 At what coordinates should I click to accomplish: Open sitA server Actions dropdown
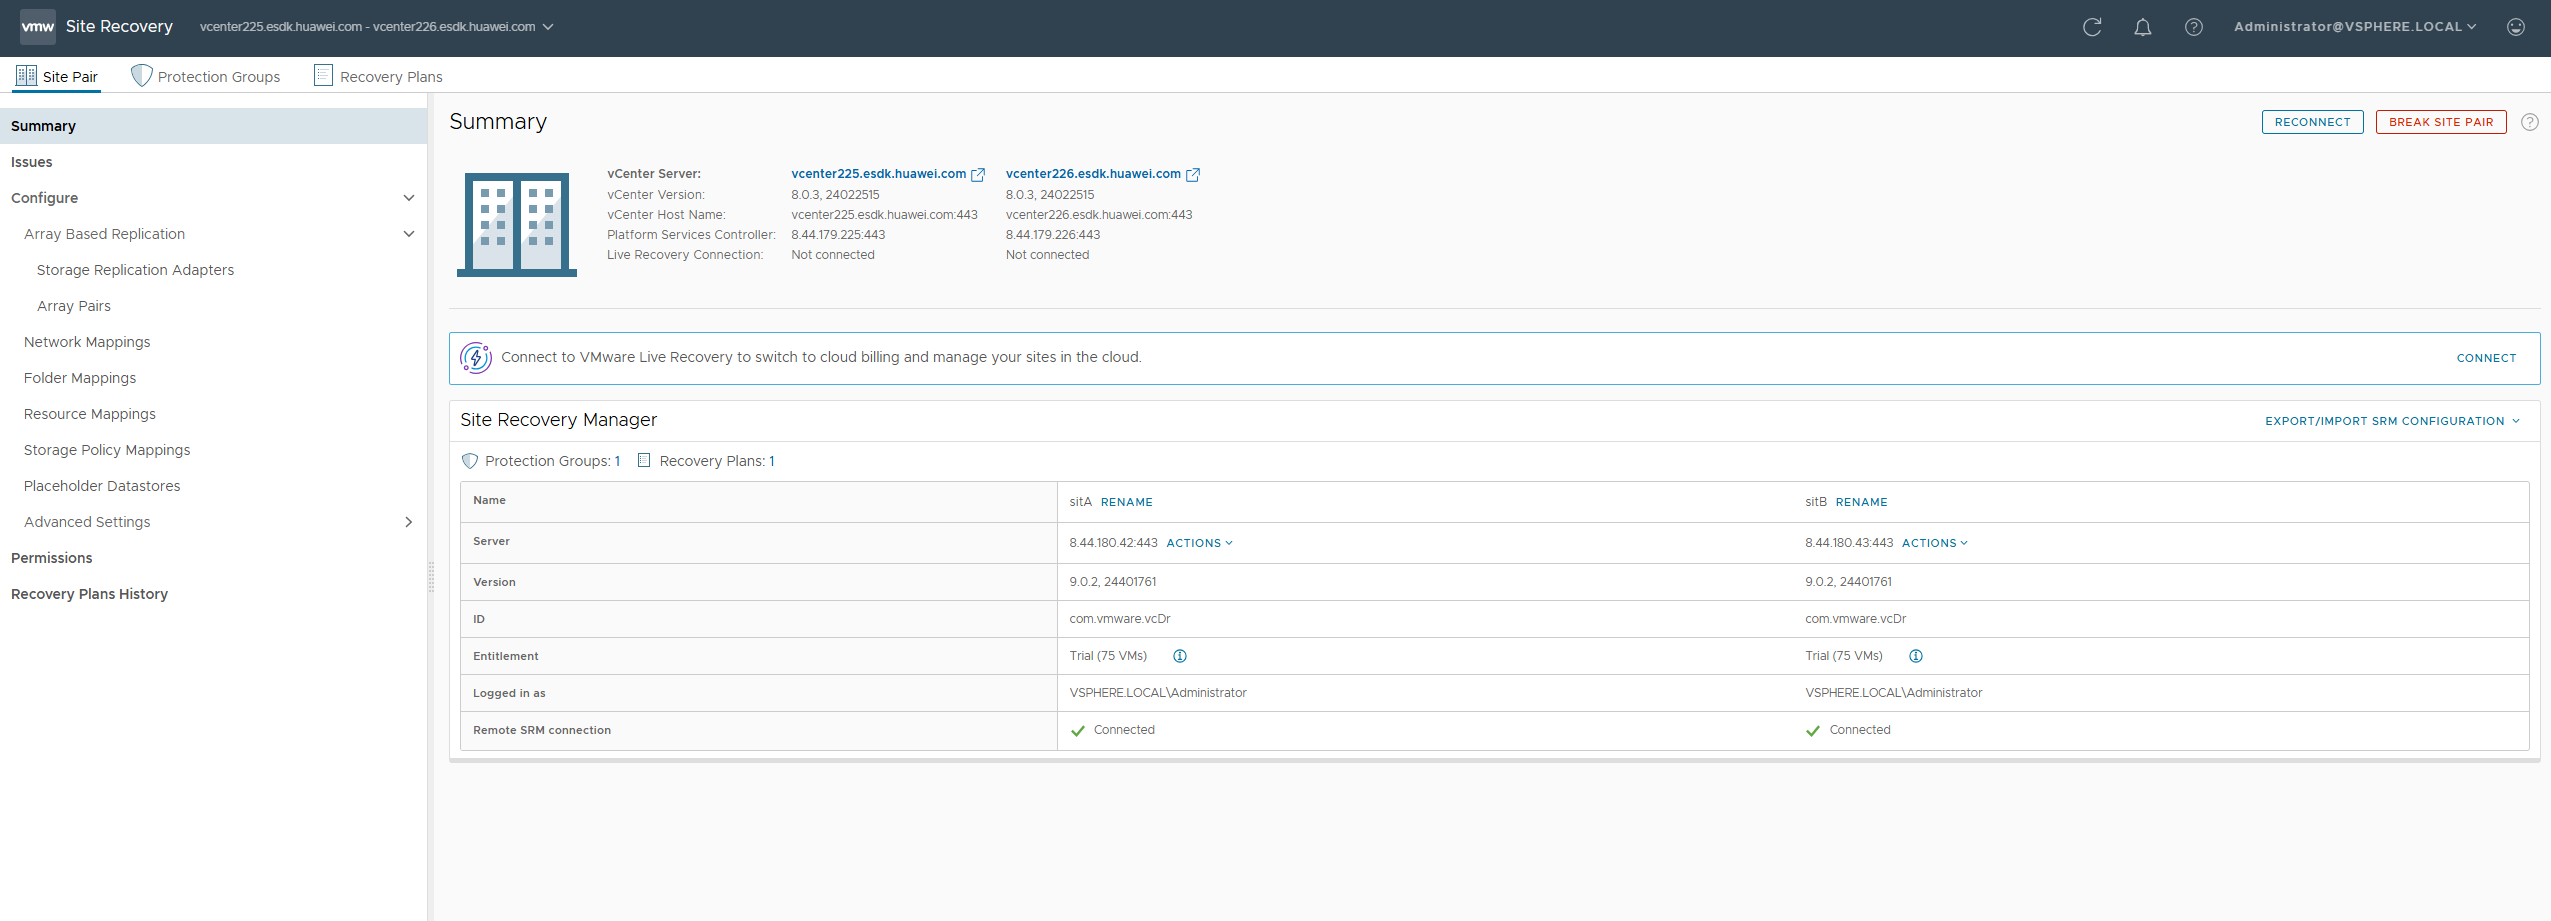pos(1200,543)
